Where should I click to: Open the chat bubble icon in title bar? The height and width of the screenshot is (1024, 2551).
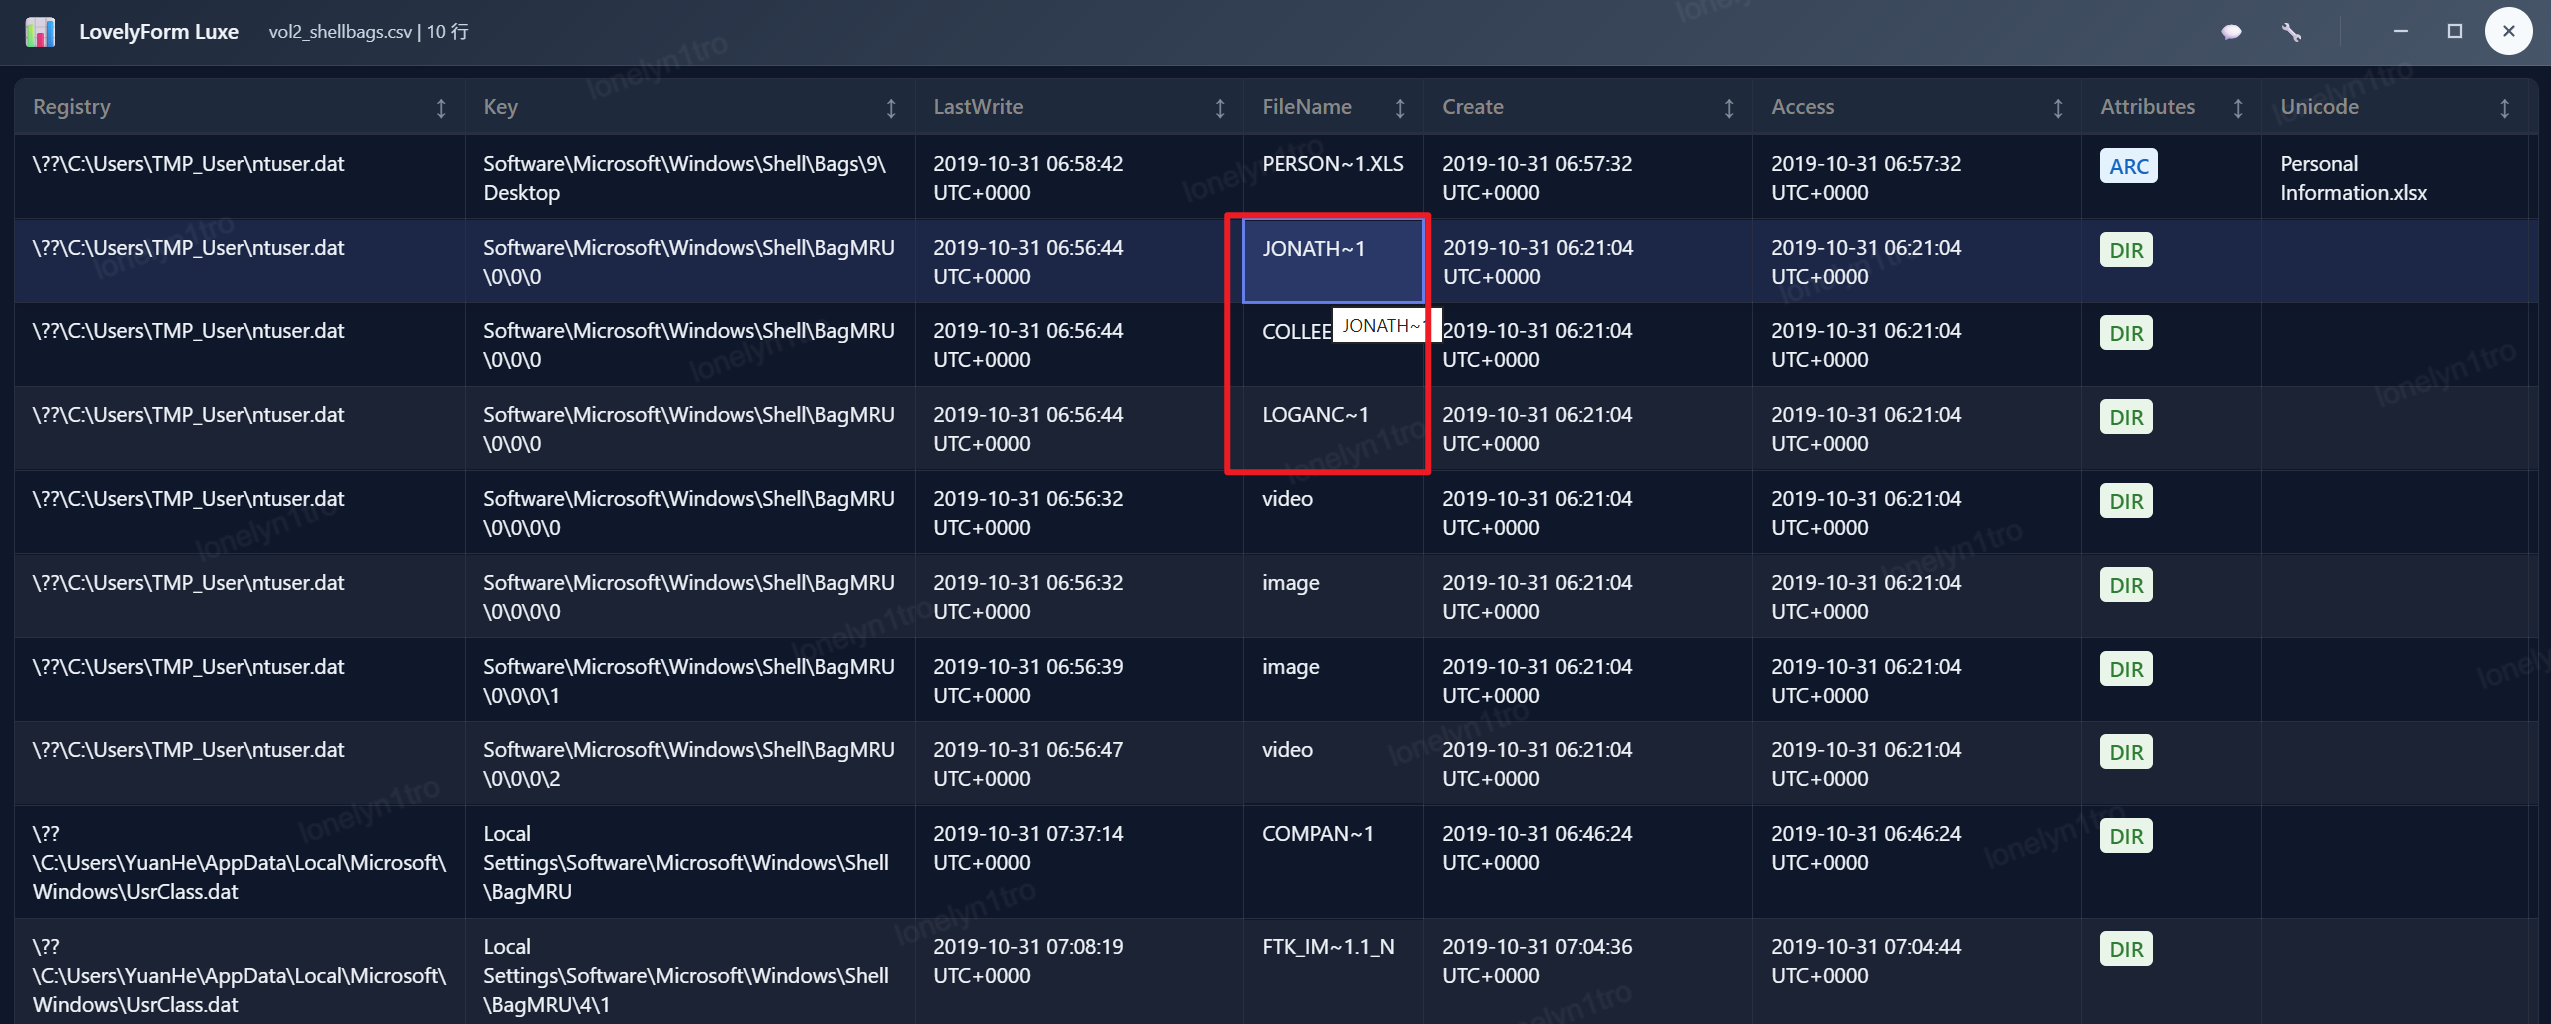tap(2231, 32)
